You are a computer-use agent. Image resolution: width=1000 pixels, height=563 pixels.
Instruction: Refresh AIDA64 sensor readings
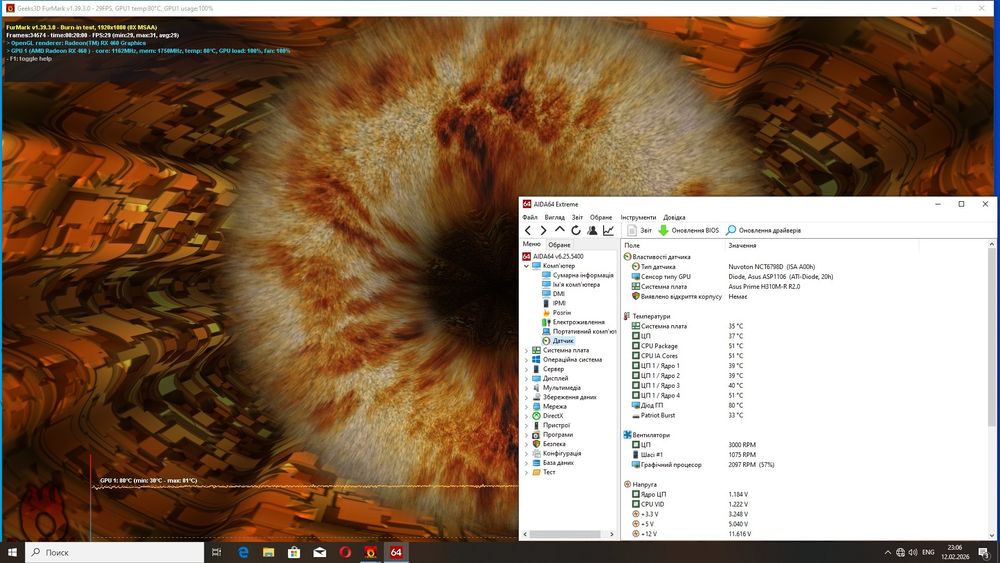click(576, 230)
